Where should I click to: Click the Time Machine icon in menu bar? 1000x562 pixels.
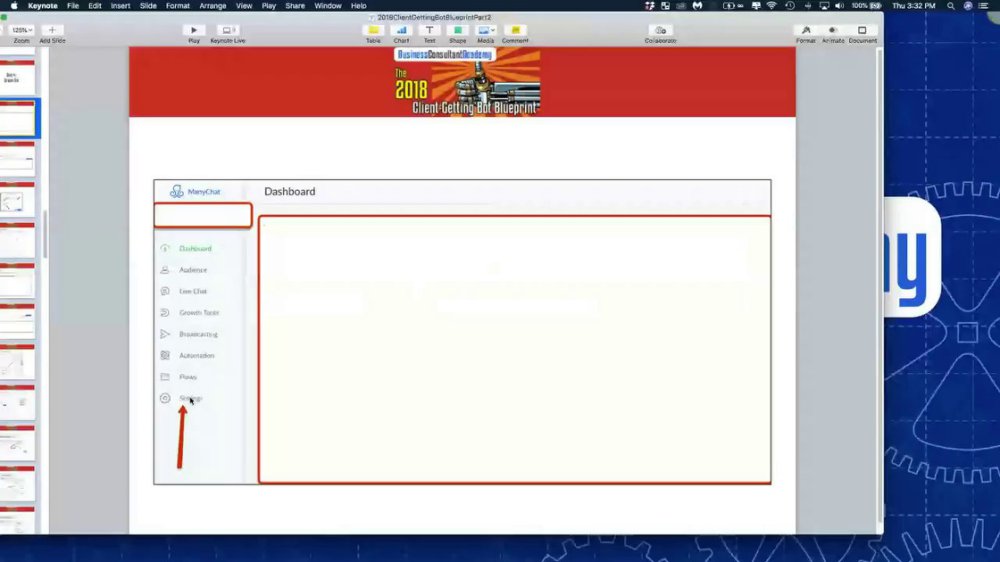point(790,6)
